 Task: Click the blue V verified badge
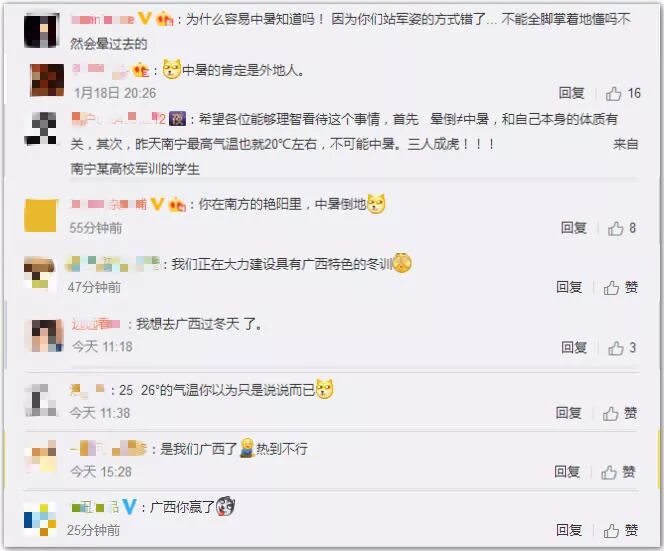[130, 507]
